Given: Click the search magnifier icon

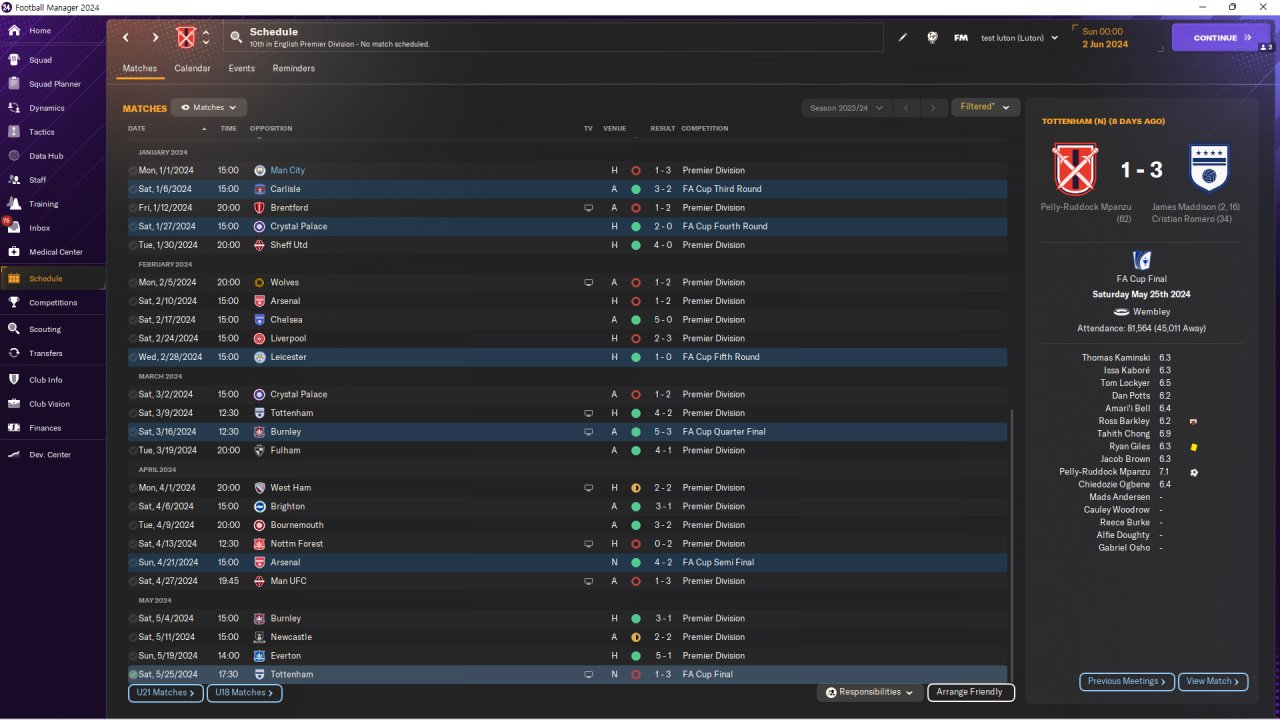Looking at the screenshot, I should tap(236, 38).
